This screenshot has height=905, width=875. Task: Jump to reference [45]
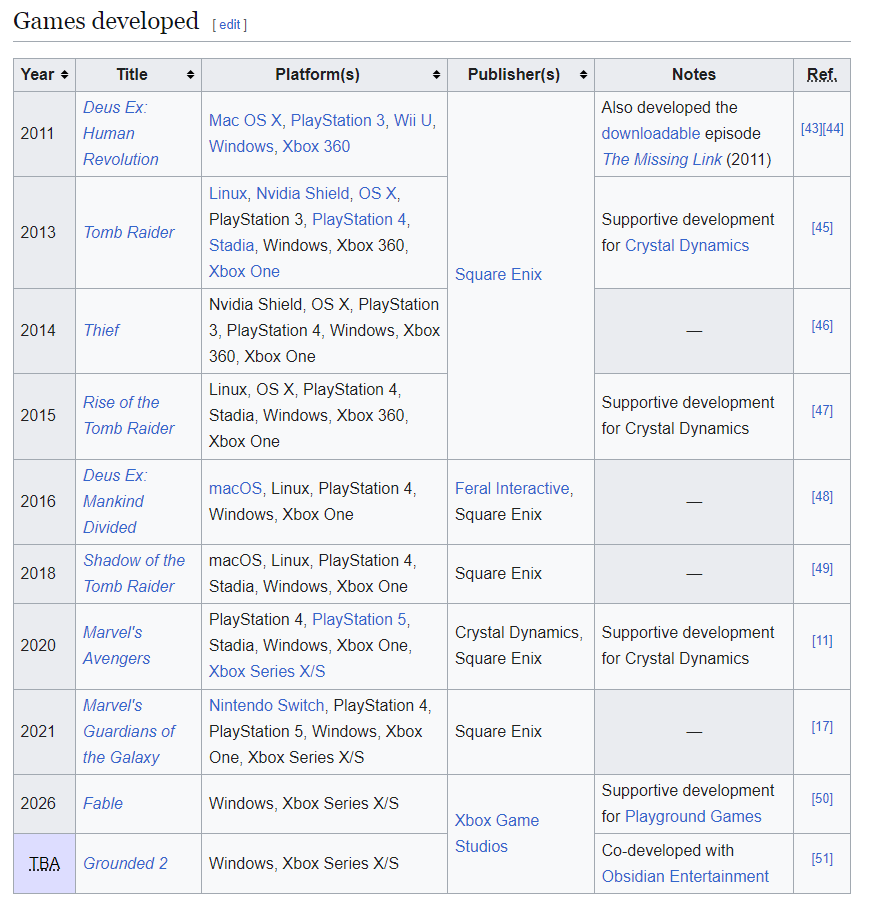[822, 227]
